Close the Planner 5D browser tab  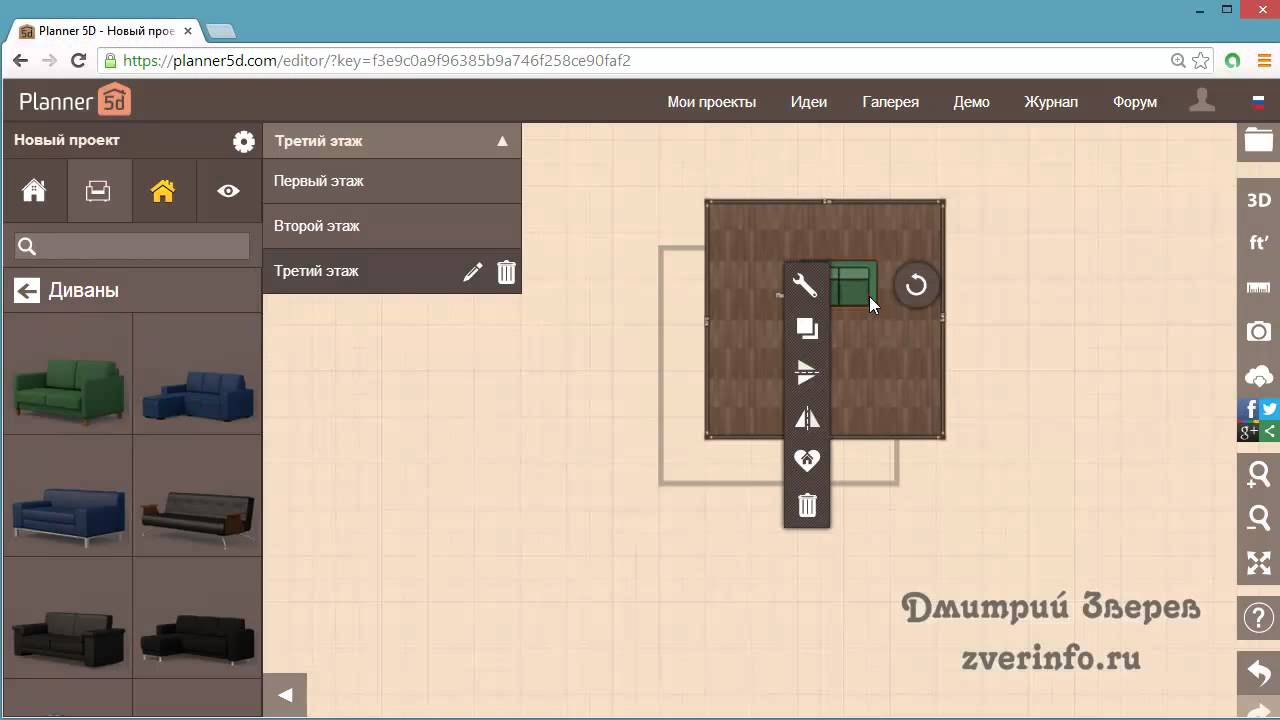(188, 31)
